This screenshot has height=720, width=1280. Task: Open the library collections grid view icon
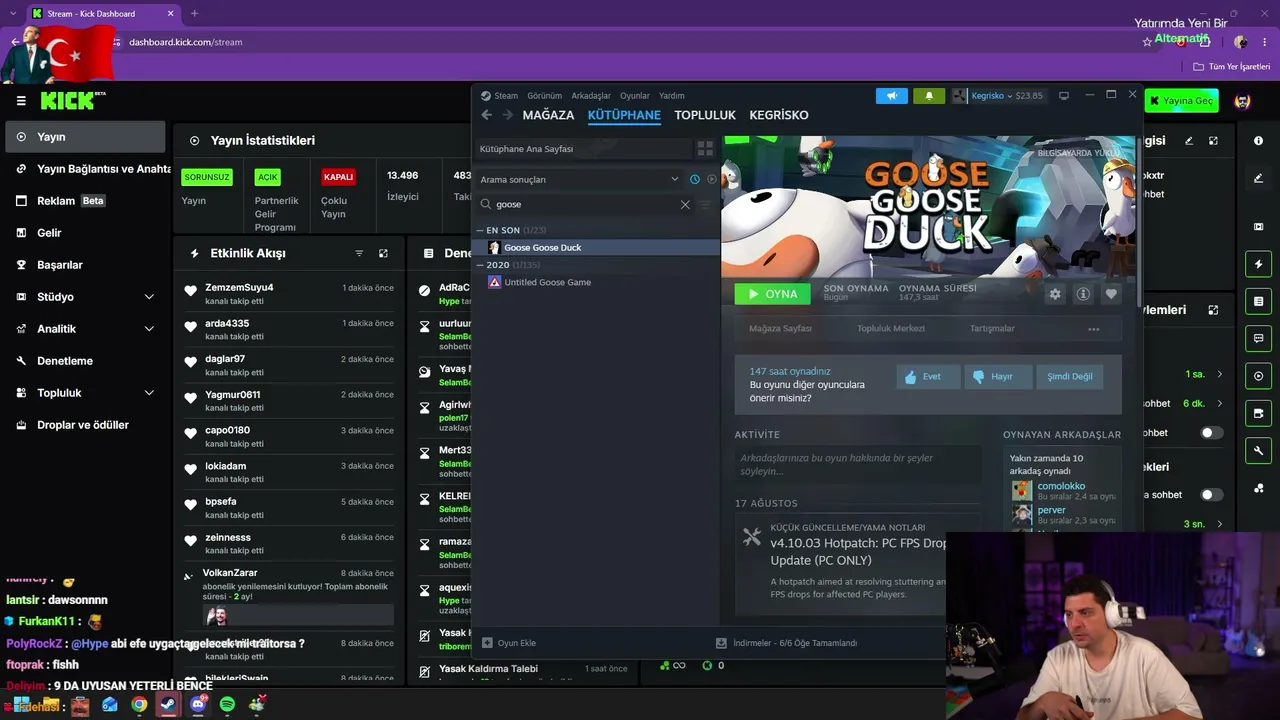pyautogui.click(x=705, y=148)
